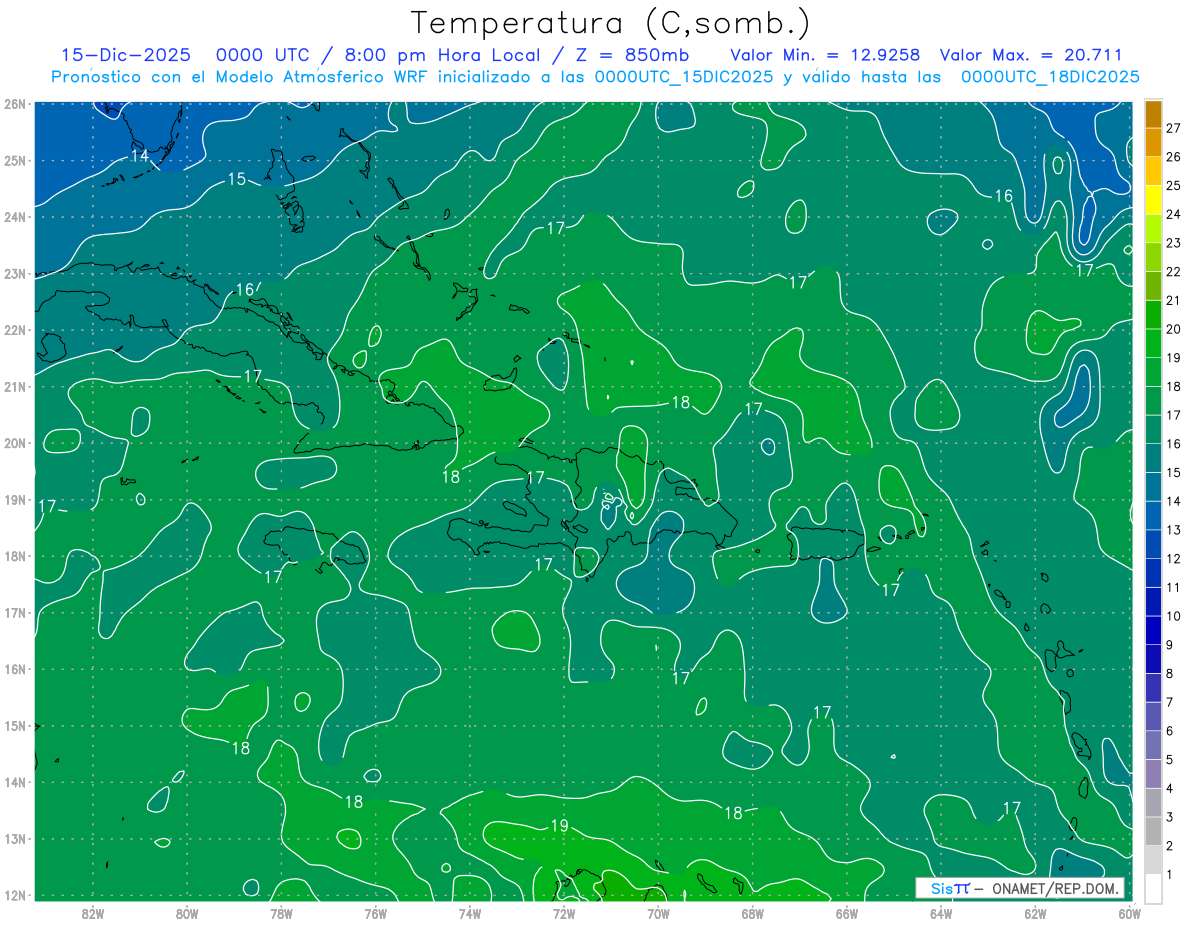Screen dimensions: 1200x927
Task: Click the "Valor Min. = 12.9258" text
Action: point(825,55)
